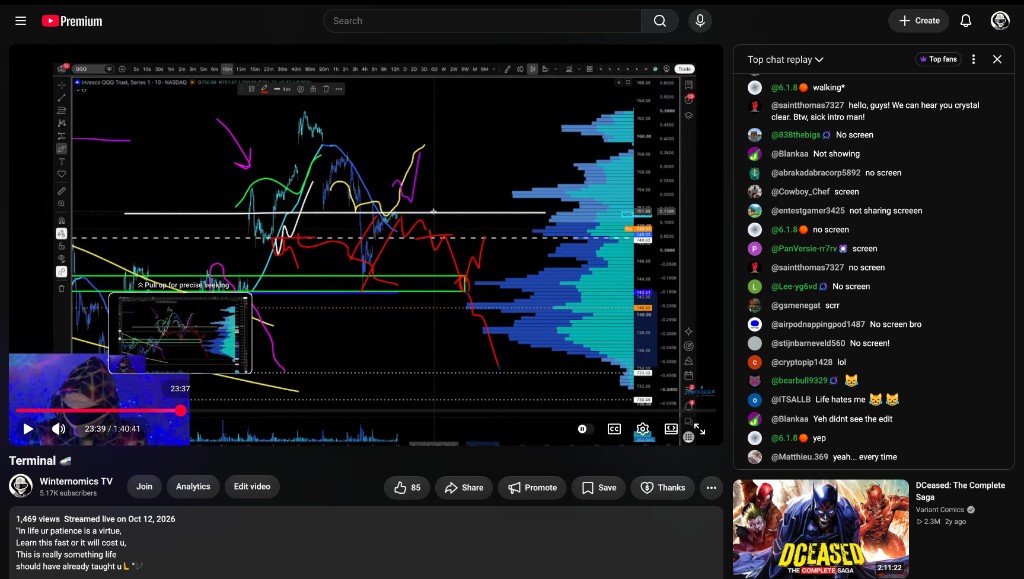The image size is (1024, 579).
Task: Like the video showing 85 likes
Action: (407, 488)
